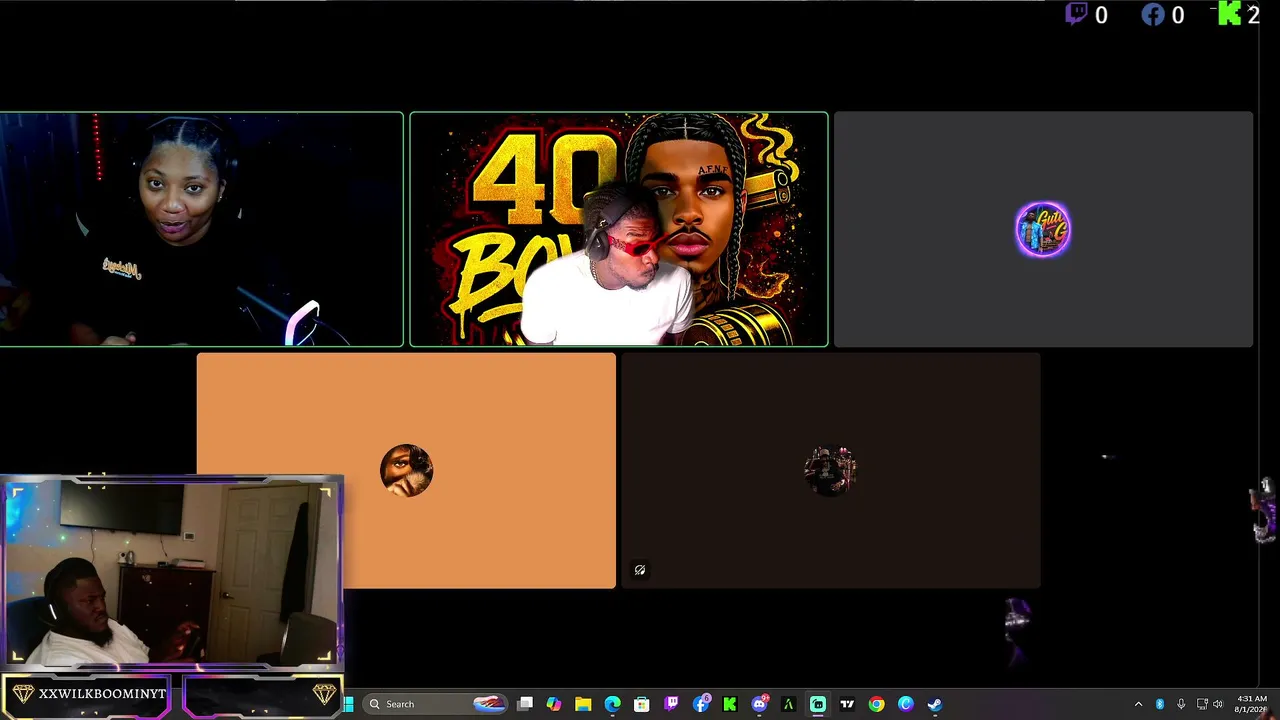Open Steam from the taskbar

point(935,704)
